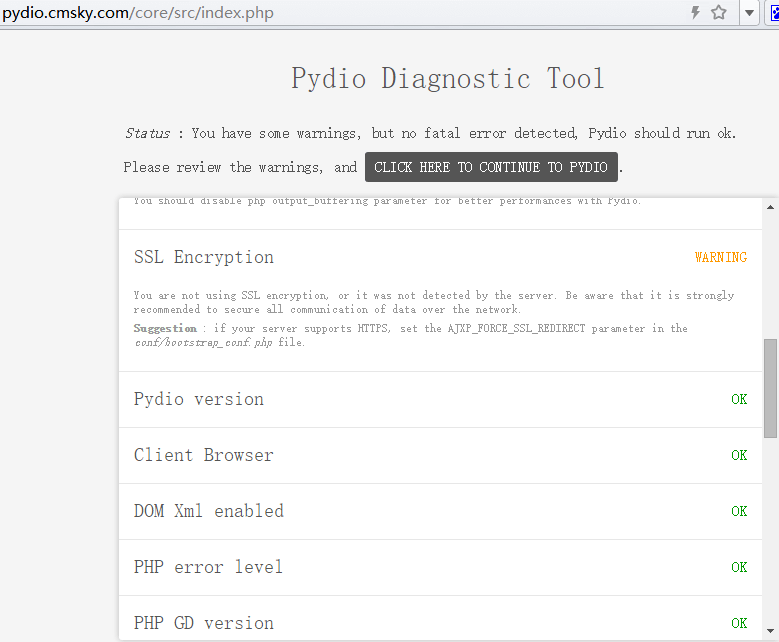Click the lightning bolt icon in address bar
This screenshot has height=642, width=779.
click(696, 12)
